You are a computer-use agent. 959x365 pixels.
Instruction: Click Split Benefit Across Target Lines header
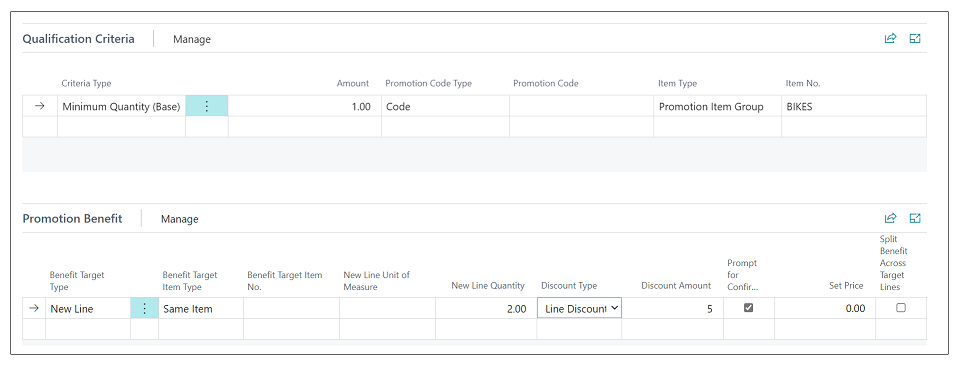coord(894,263)
